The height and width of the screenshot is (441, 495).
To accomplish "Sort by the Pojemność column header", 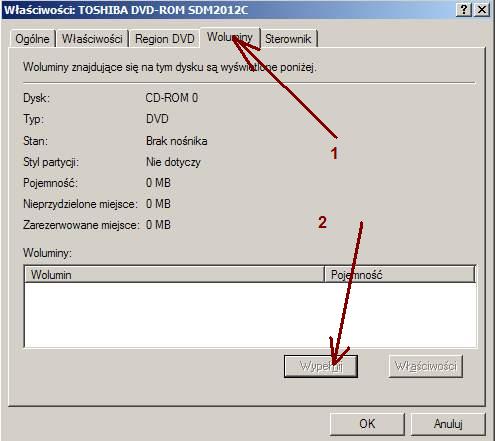I will pos(399,275).
